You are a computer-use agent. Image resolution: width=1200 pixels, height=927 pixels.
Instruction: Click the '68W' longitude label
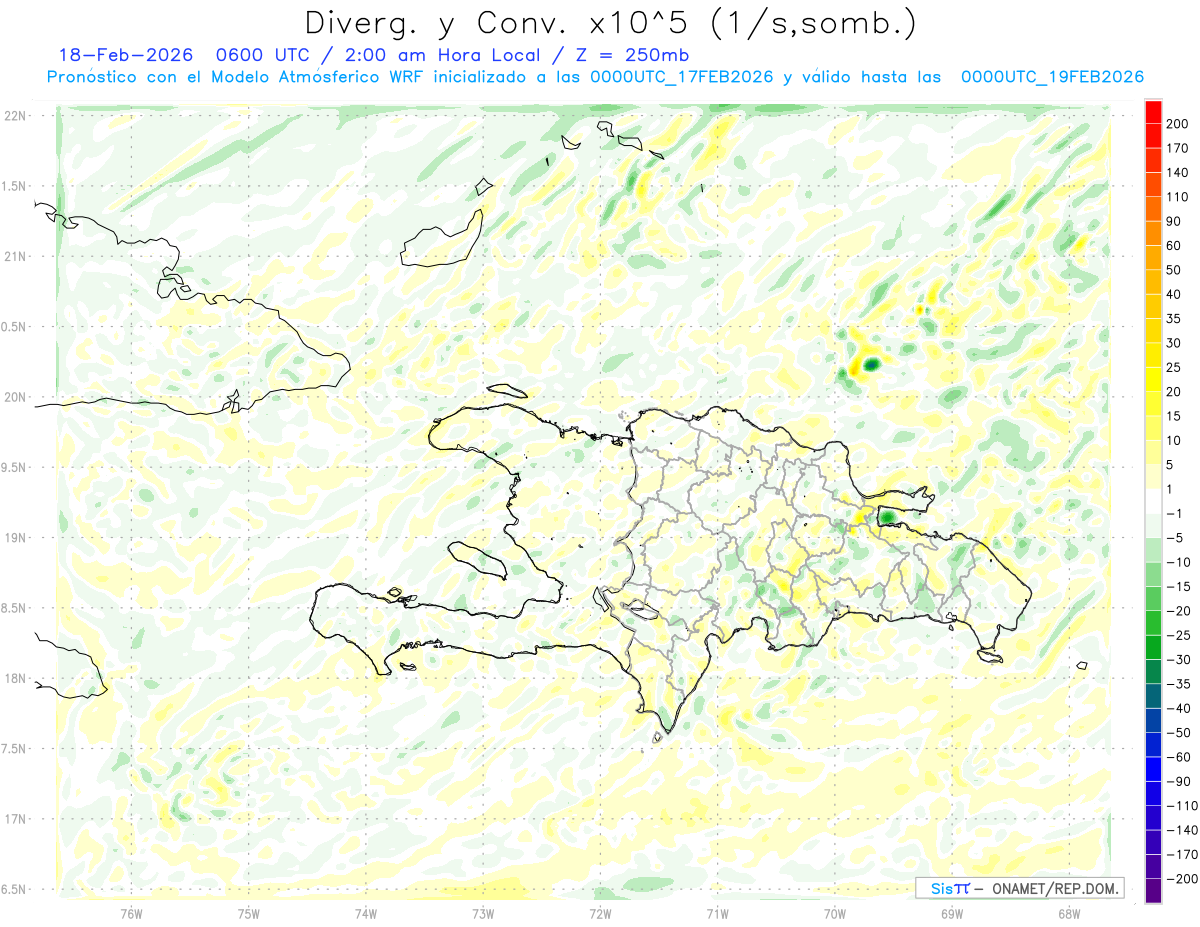[1069, 912]
